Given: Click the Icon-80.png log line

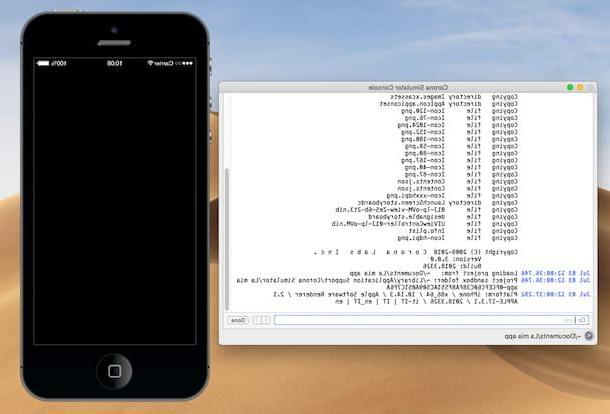Looking at the screenshot, I should (x=461, y=153).
